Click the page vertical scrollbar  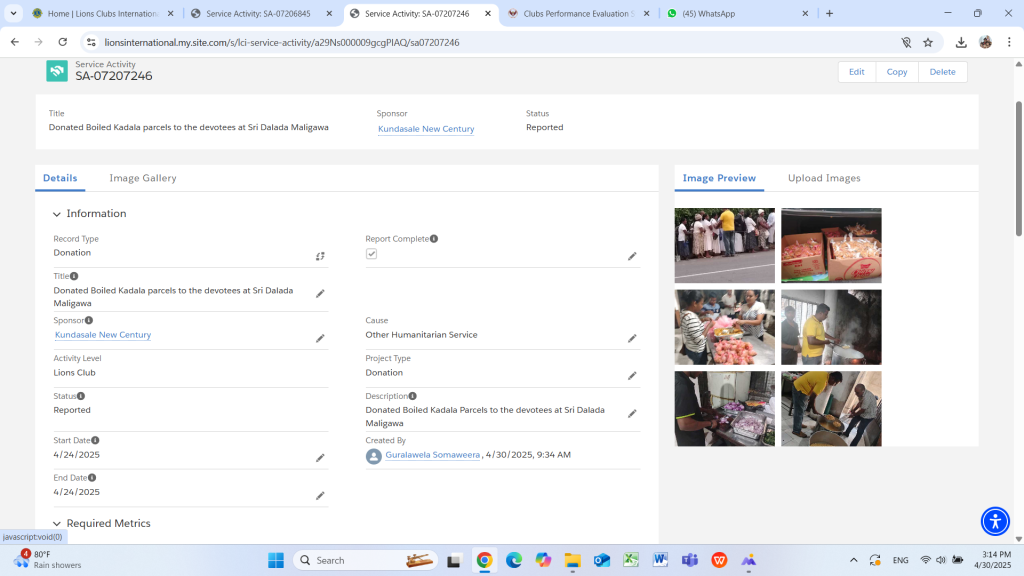(x=1019, y=168)
